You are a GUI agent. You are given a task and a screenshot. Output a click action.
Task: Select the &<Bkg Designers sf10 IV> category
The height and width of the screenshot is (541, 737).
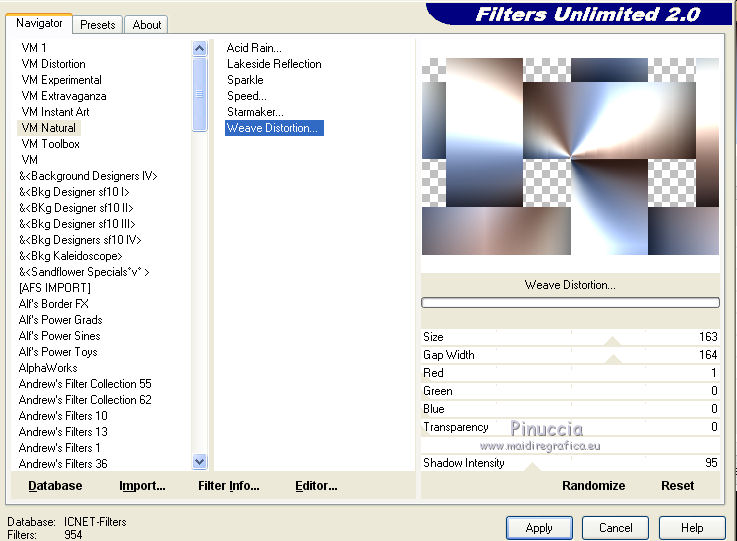pyautogui.click(x=80, y=240)
